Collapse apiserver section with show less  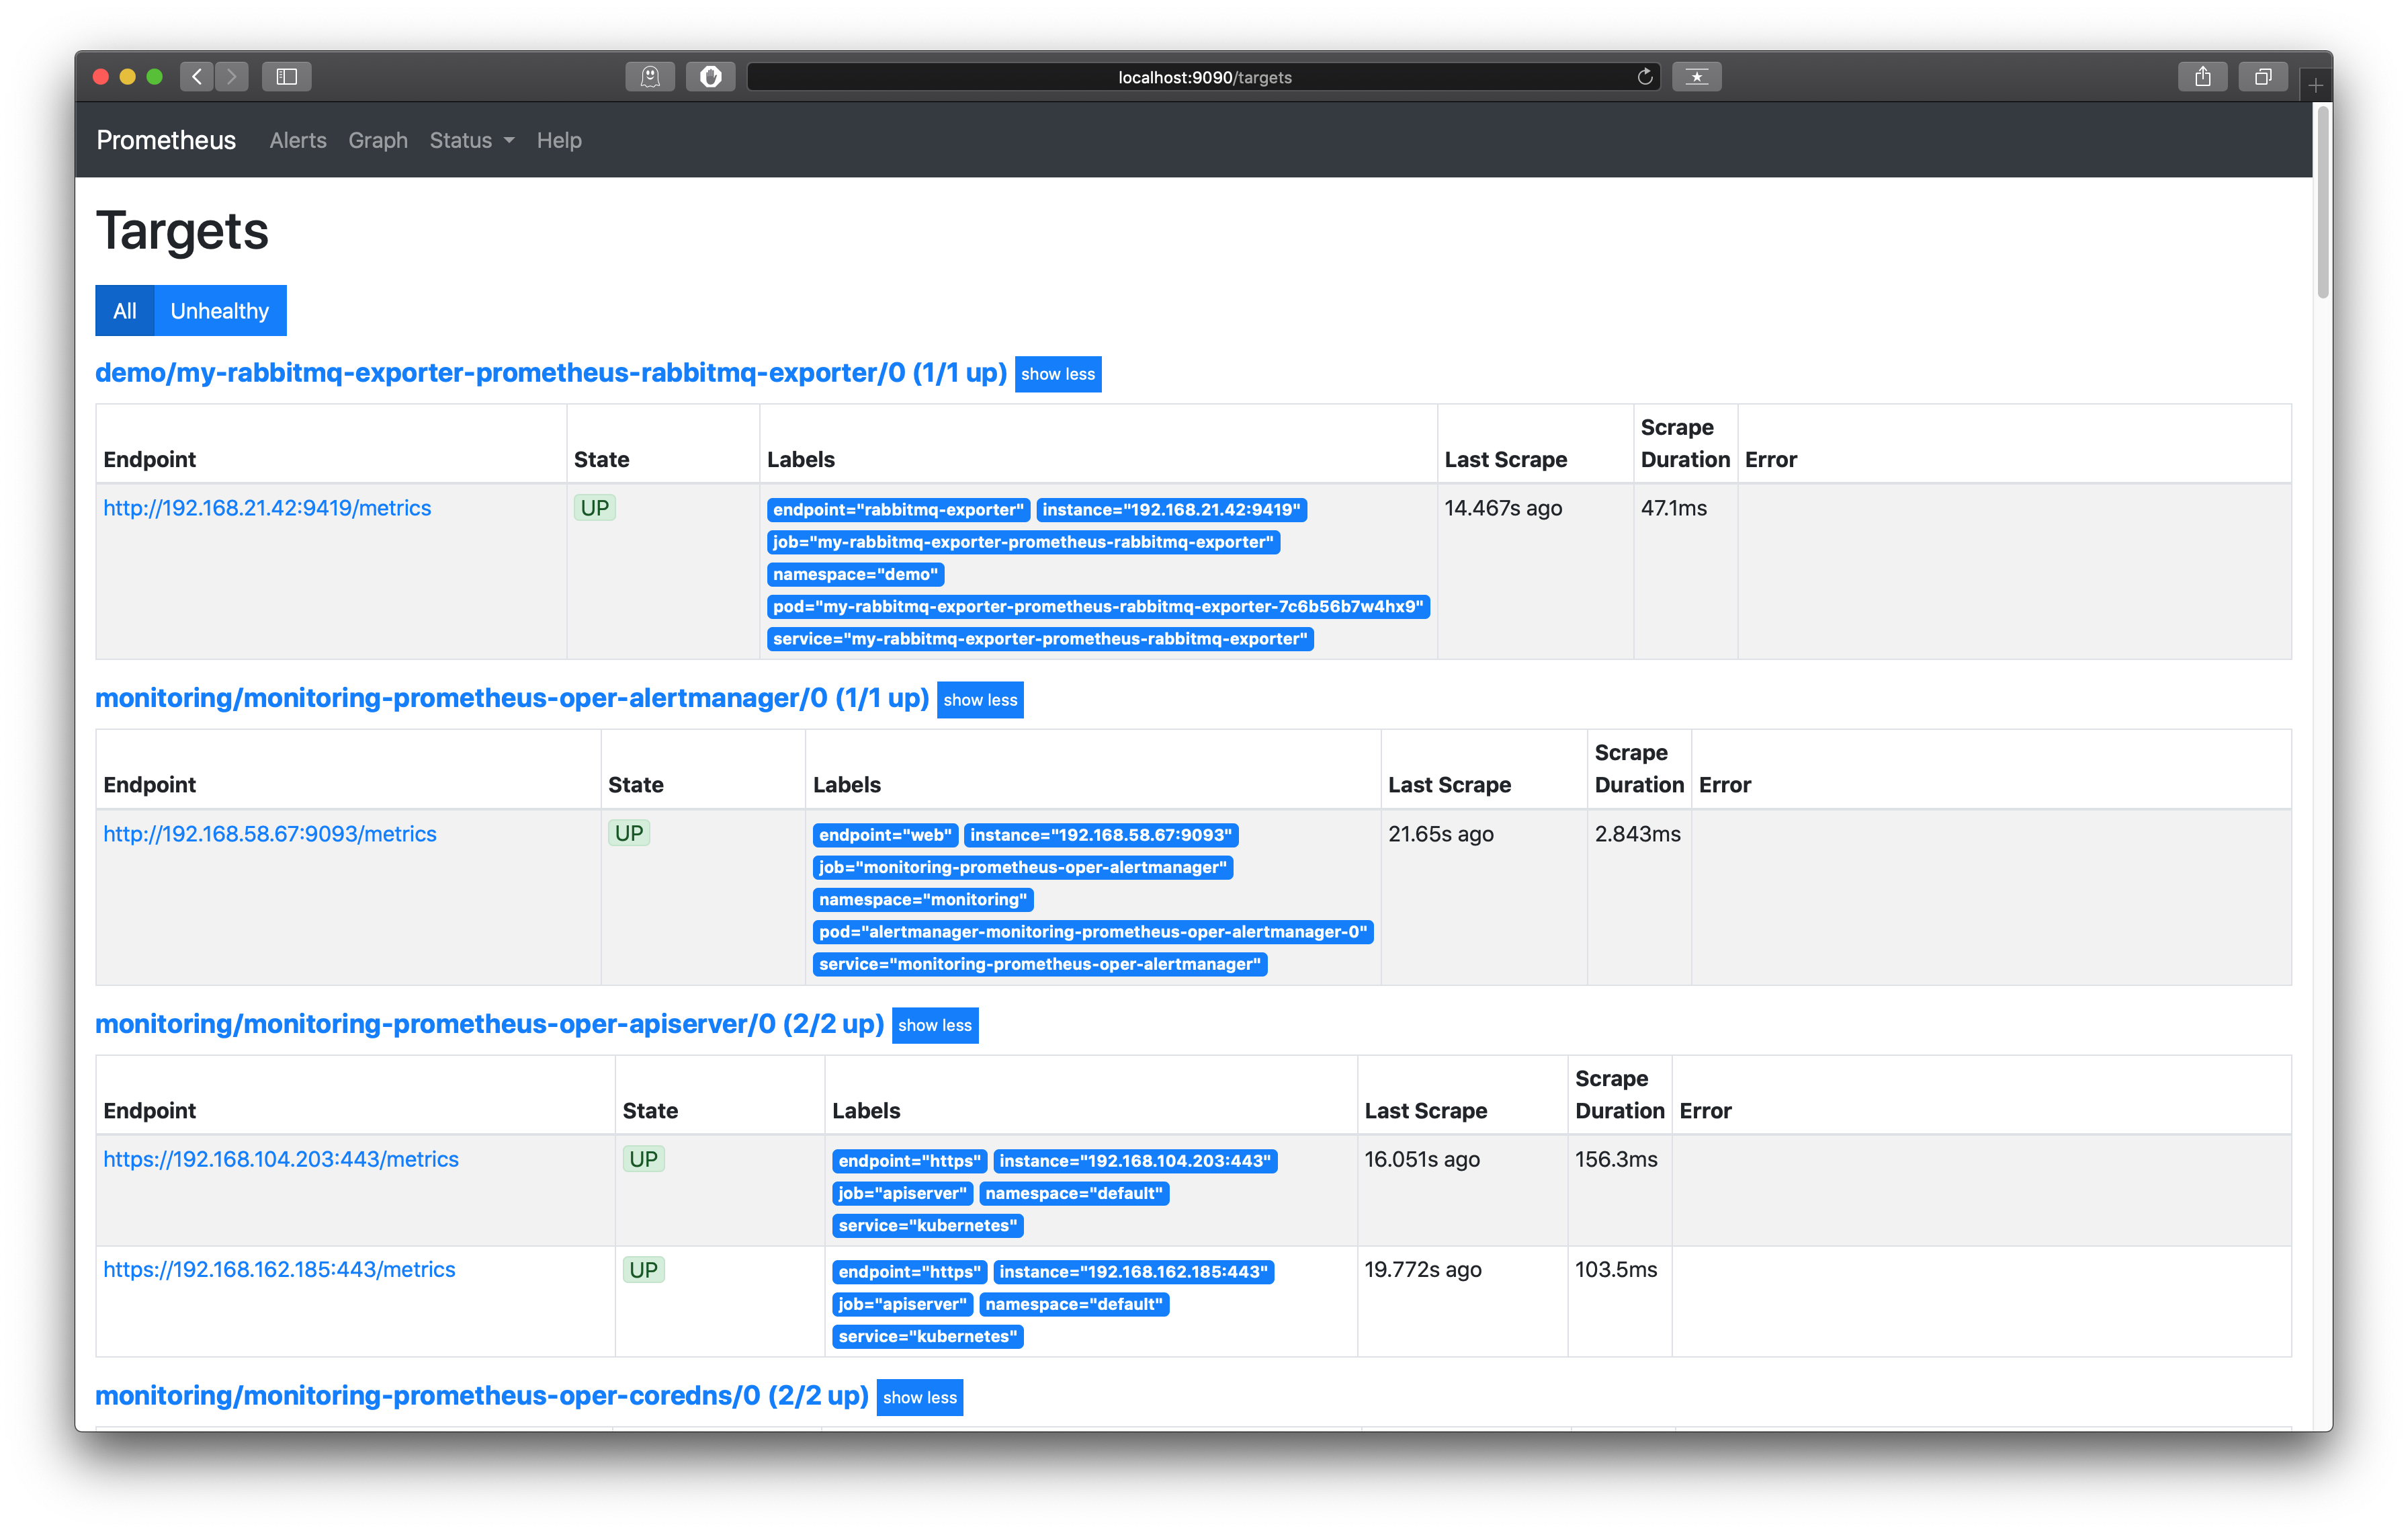point(934,1025)
